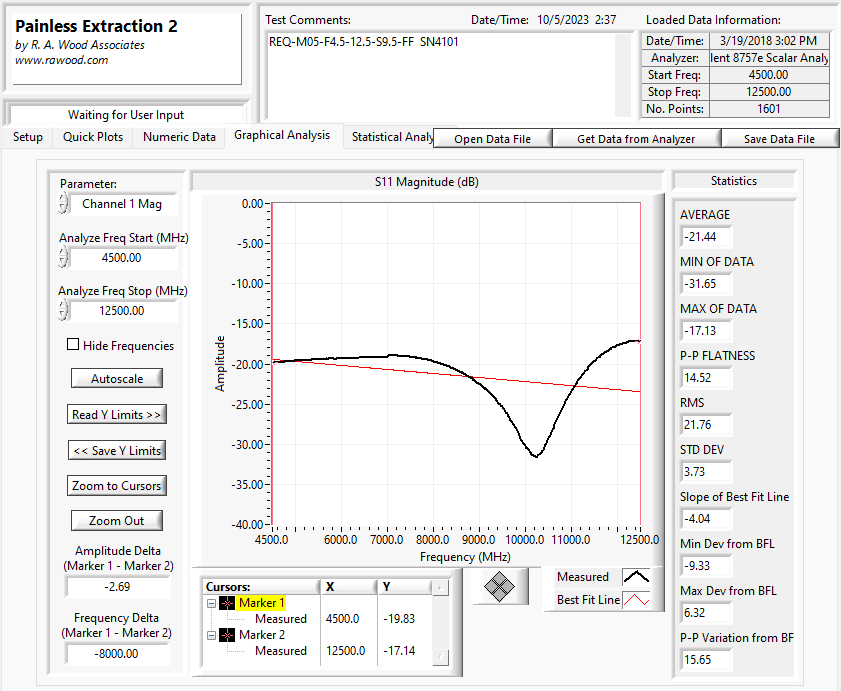This screenshot has width=841, height=691.
Task: Click the -40.00 bottom Y-axis label
Action: coord(247,524)
